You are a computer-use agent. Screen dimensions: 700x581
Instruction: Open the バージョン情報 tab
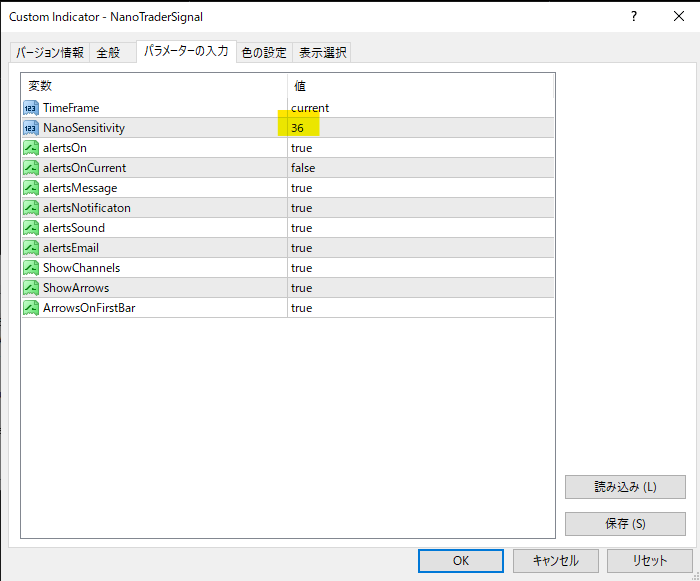click(50, 53)
